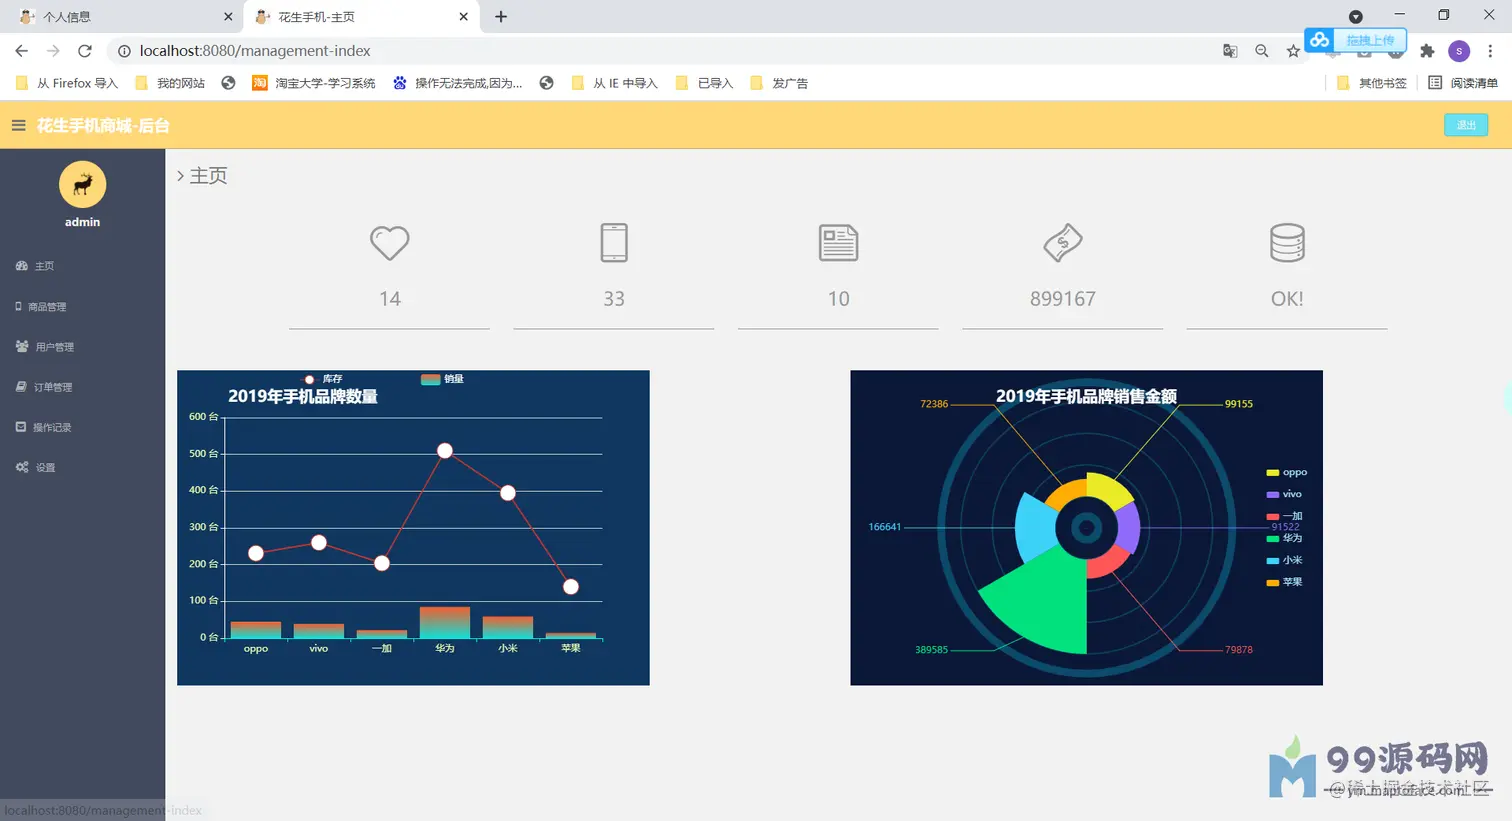Click the oppo stock data point
The height and width of the screenshot is (821, 1512).
[256, 553]
